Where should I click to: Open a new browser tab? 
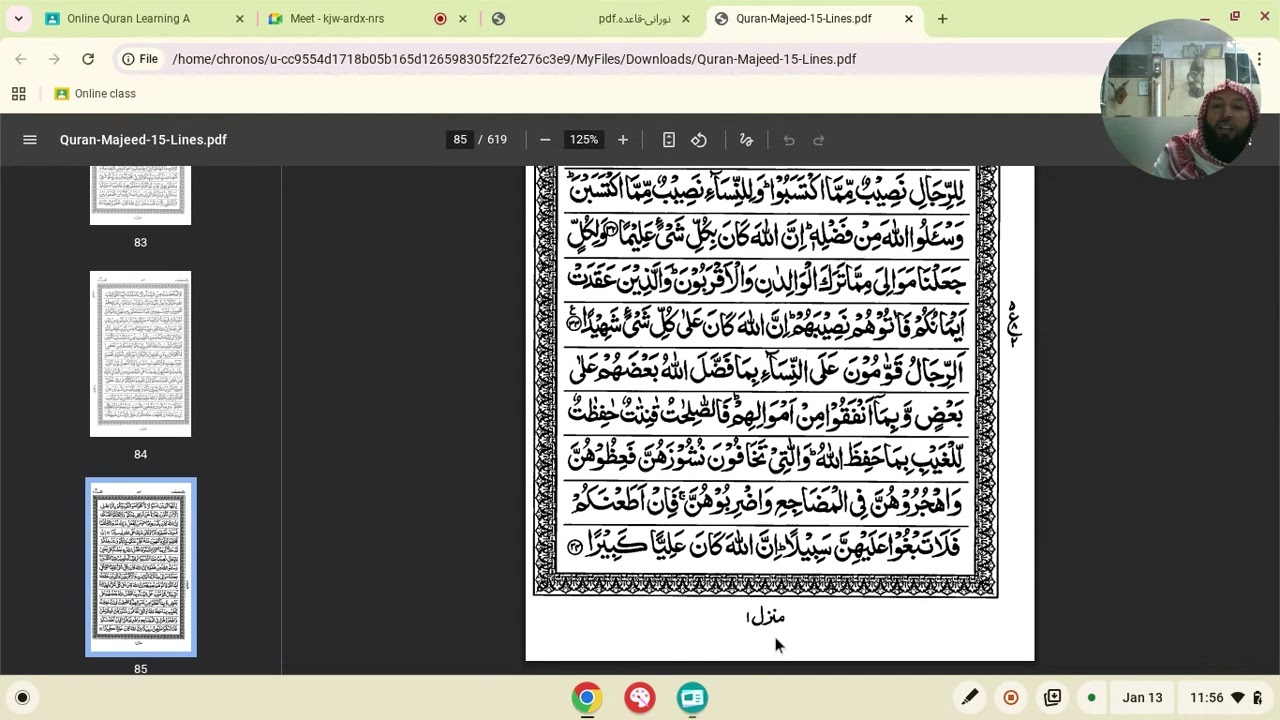pyautogui.click(x=942, y=18)
